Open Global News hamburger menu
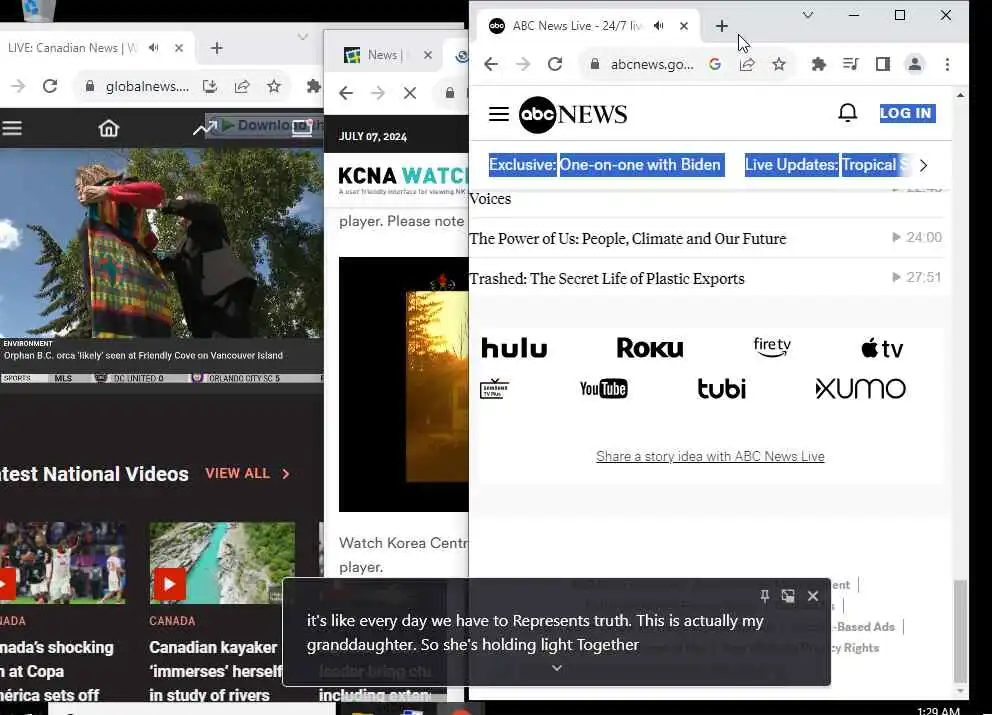 pos(12,128)
